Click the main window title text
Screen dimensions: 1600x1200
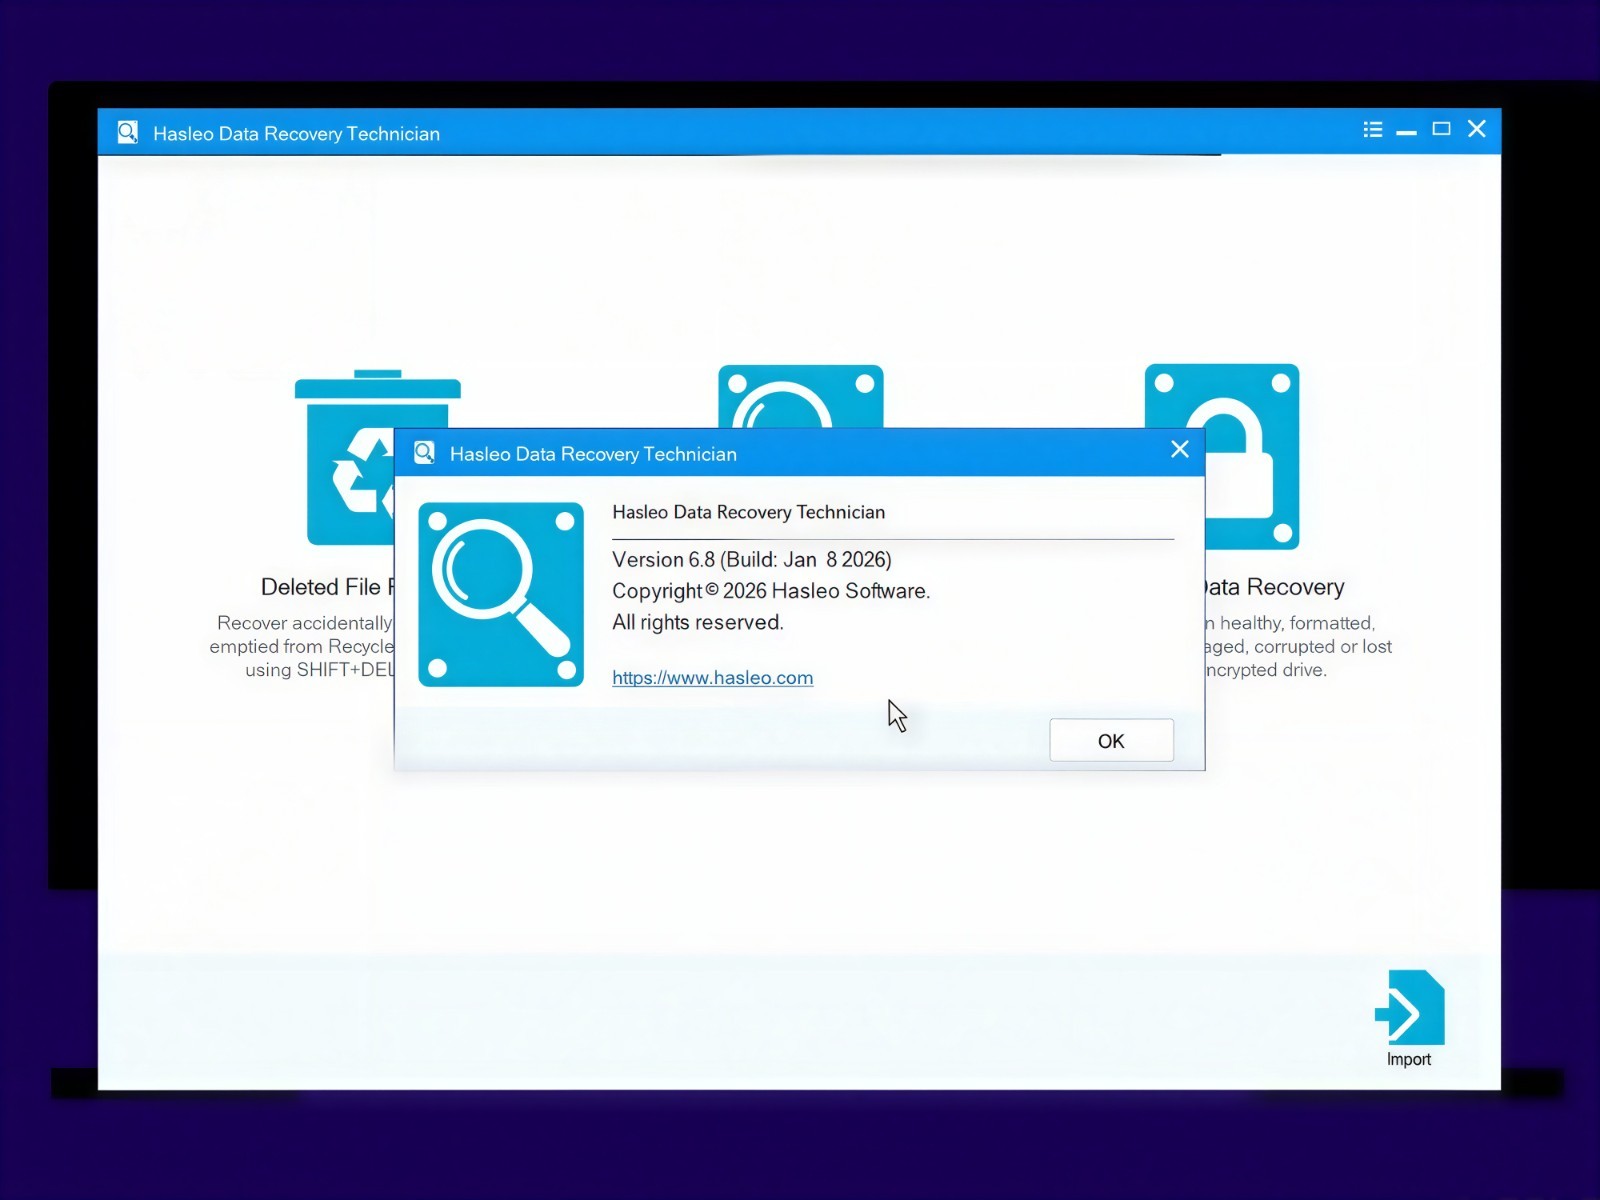point(296,134)
